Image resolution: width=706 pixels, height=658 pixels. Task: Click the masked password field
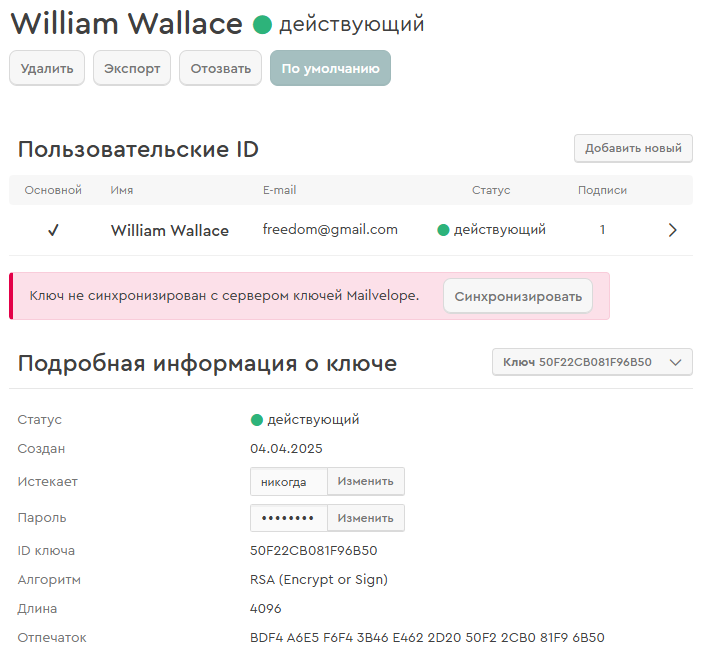click(288, 518)
